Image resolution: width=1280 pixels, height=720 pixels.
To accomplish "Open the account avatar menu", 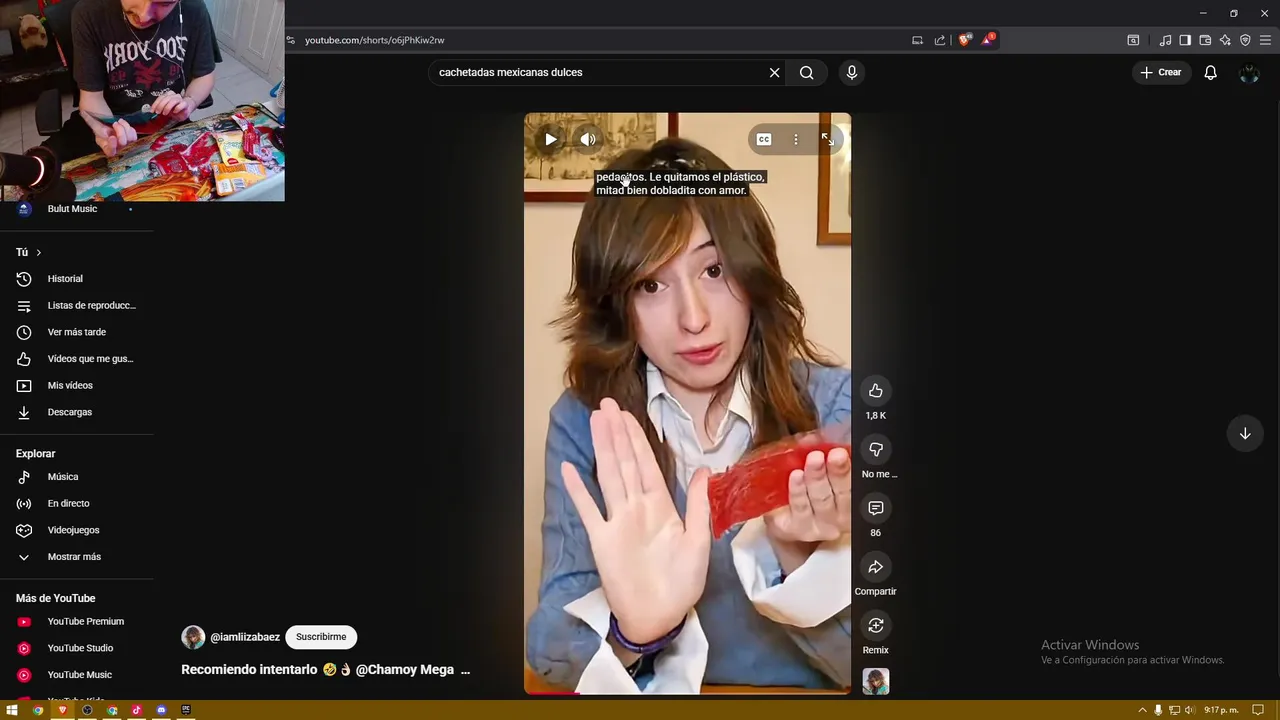I will pyautogui.click(x=1249, y=73).
